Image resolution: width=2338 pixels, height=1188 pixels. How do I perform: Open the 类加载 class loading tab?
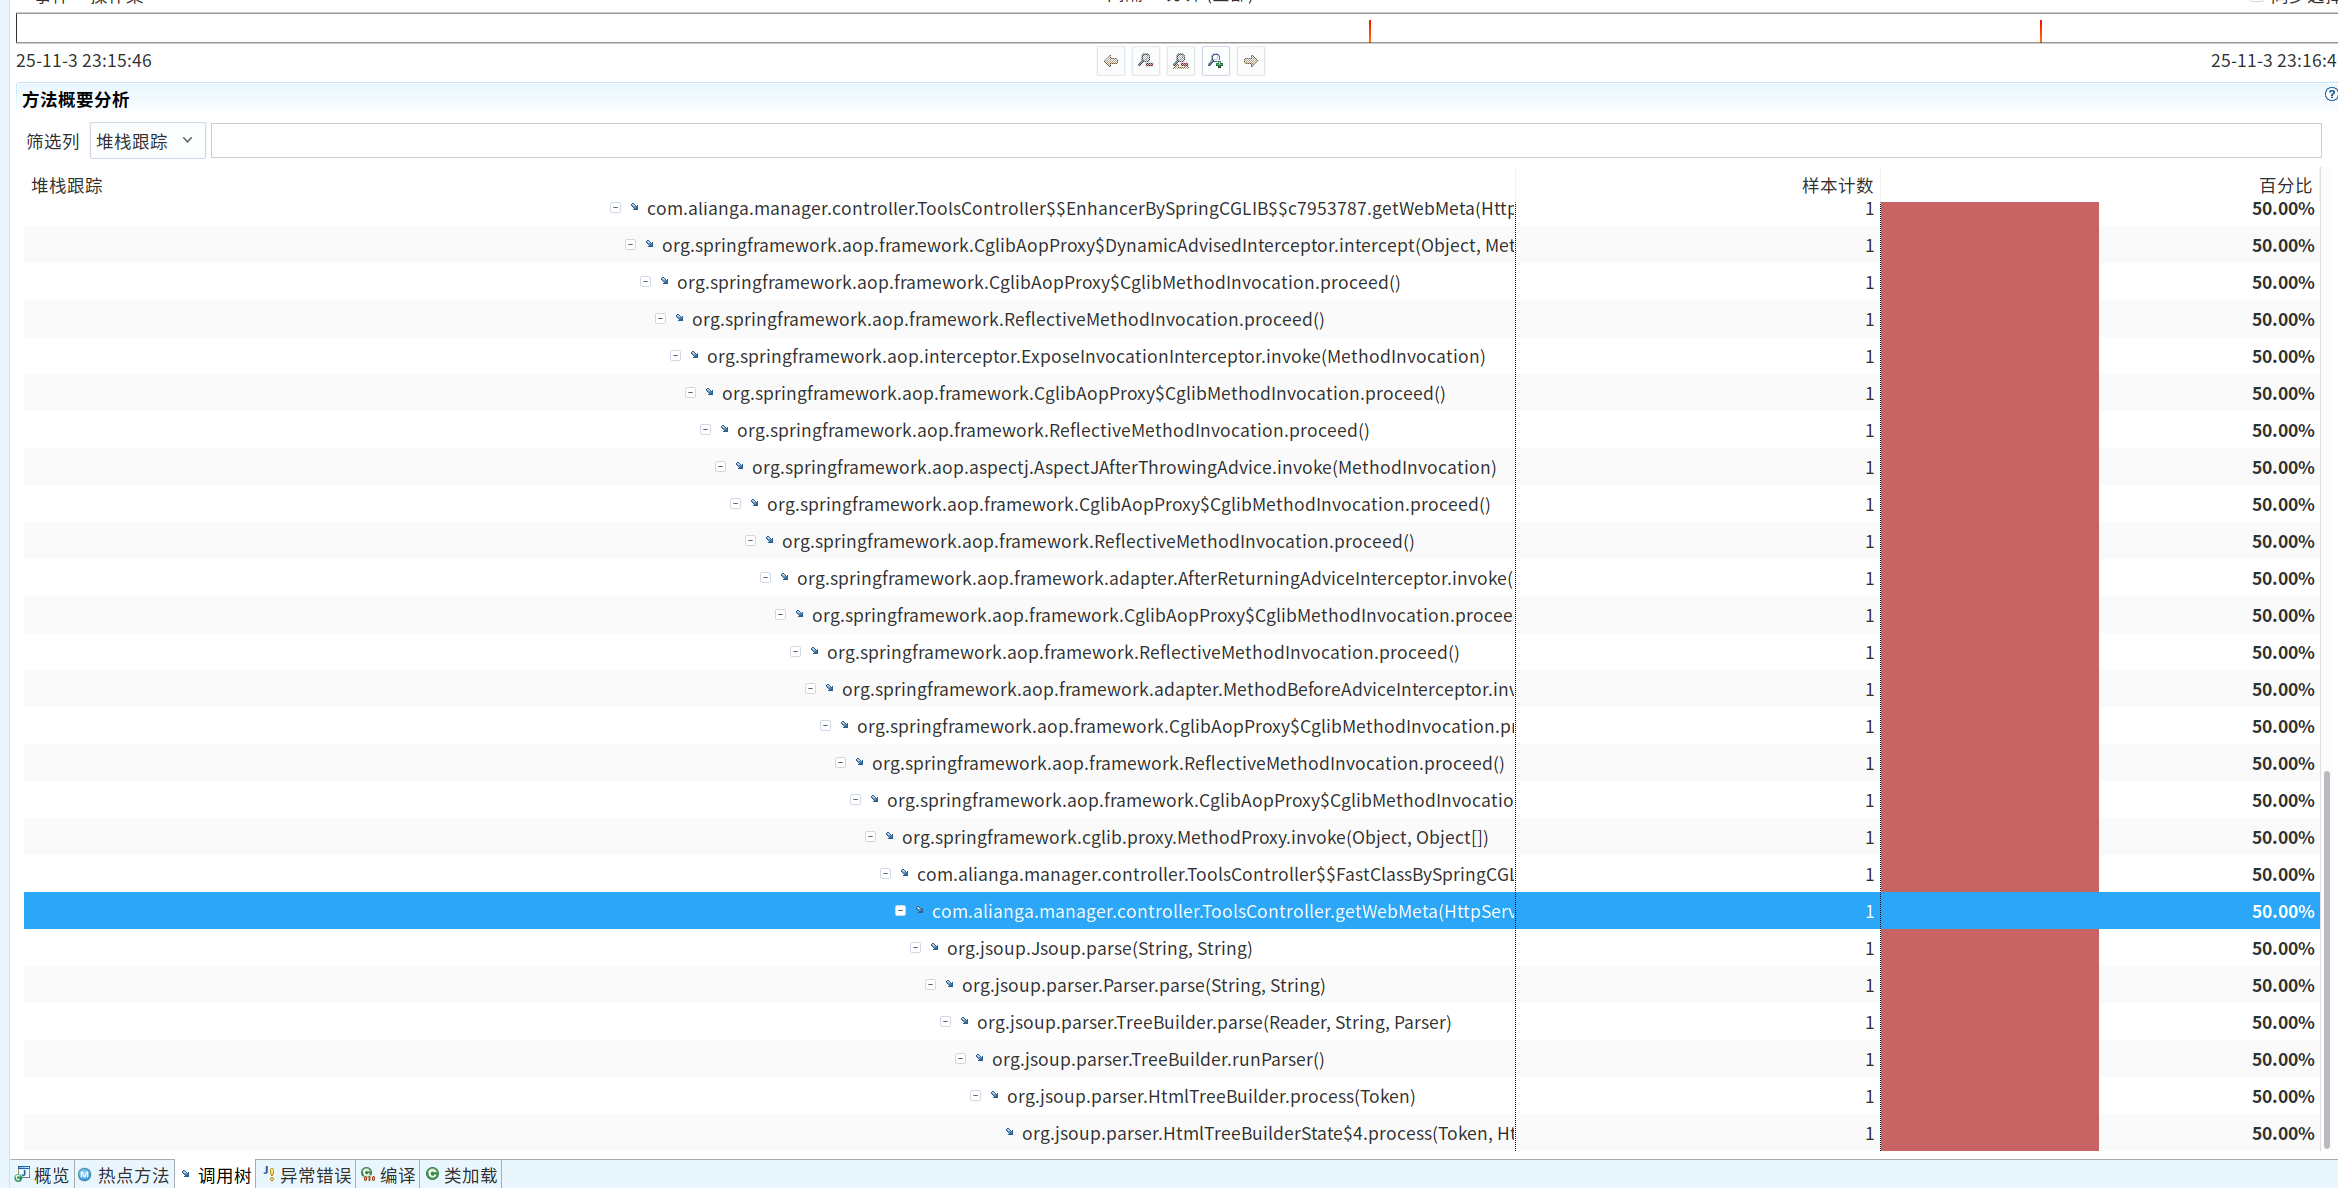coord(461,1175)
